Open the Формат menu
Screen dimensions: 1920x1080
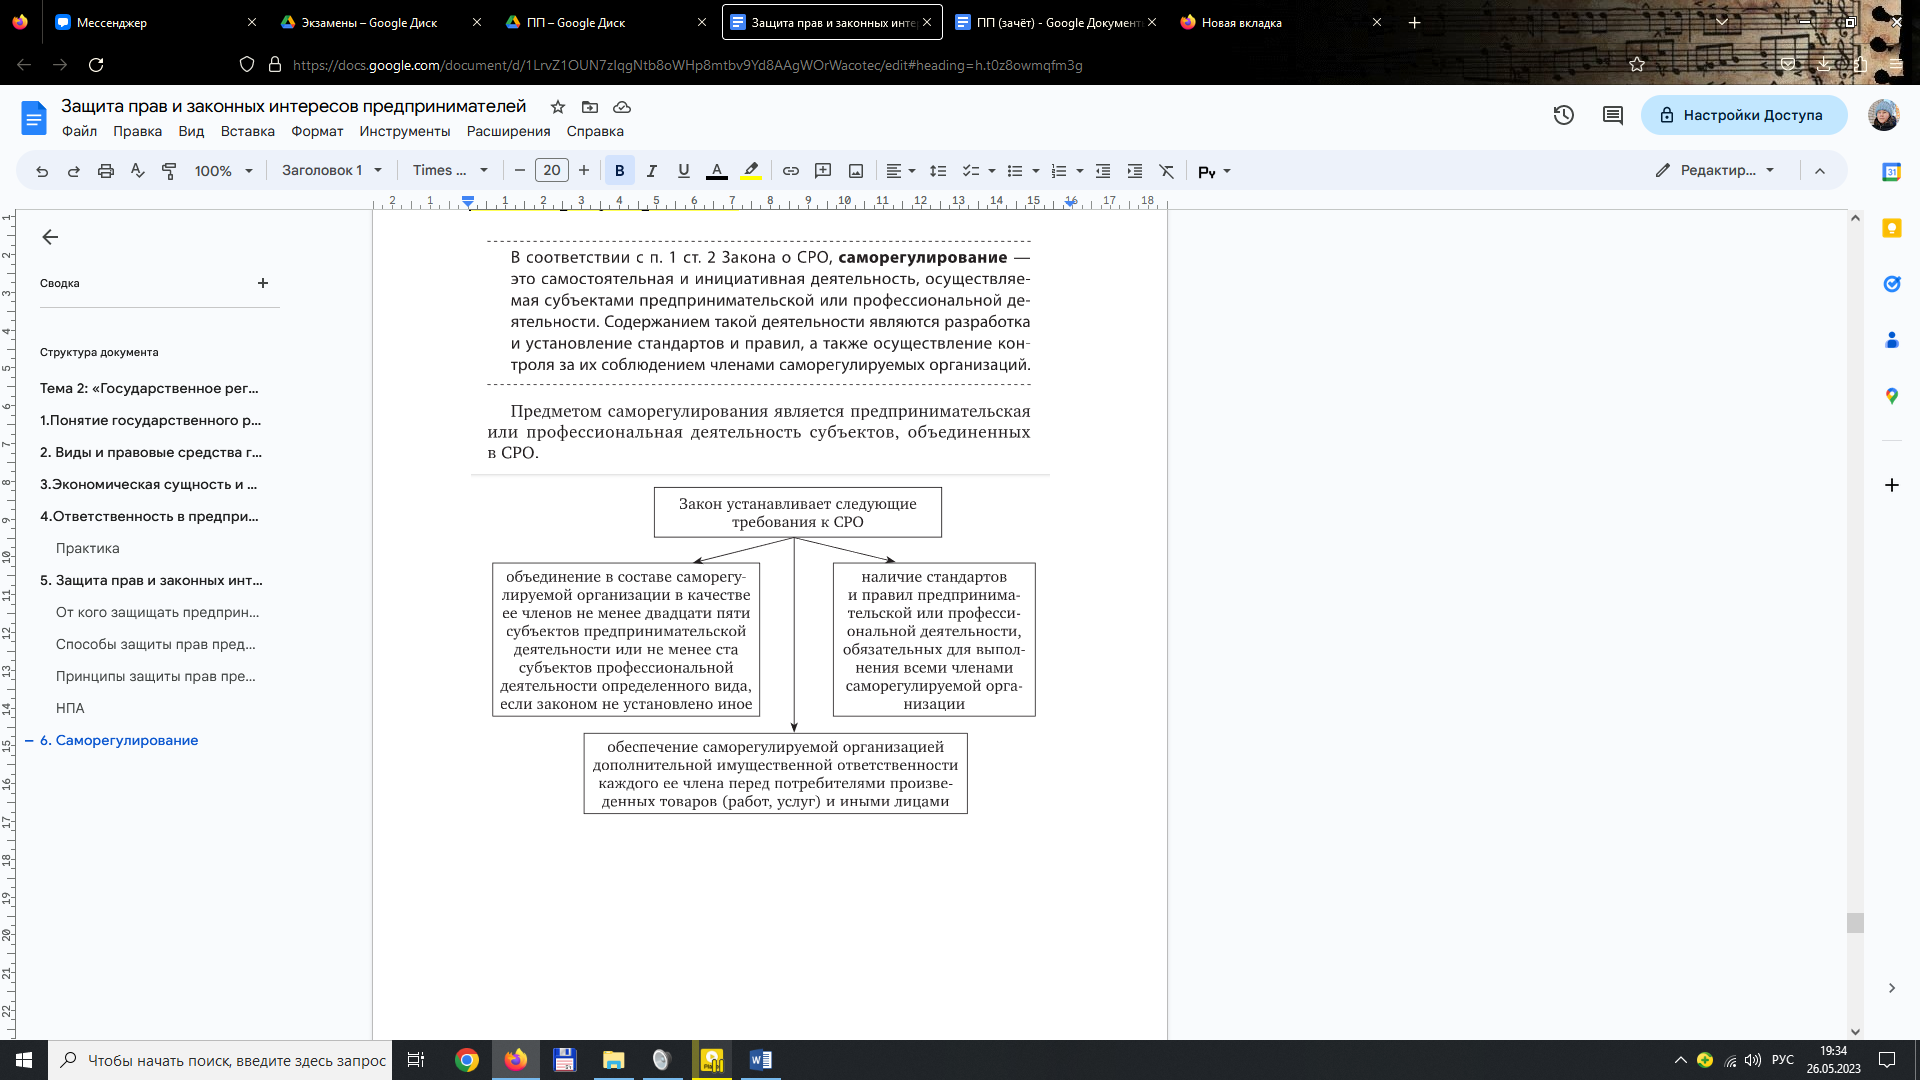pos(317,131)
